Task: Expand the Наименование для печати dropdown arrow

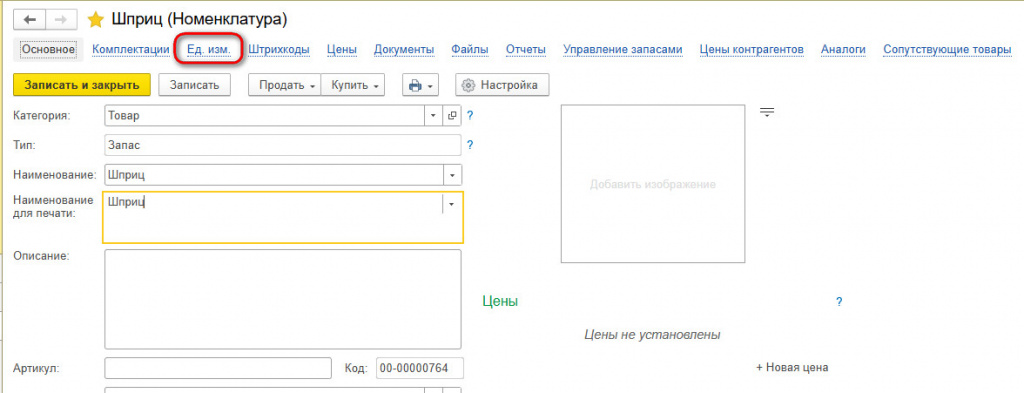Action: pos(452,203)
